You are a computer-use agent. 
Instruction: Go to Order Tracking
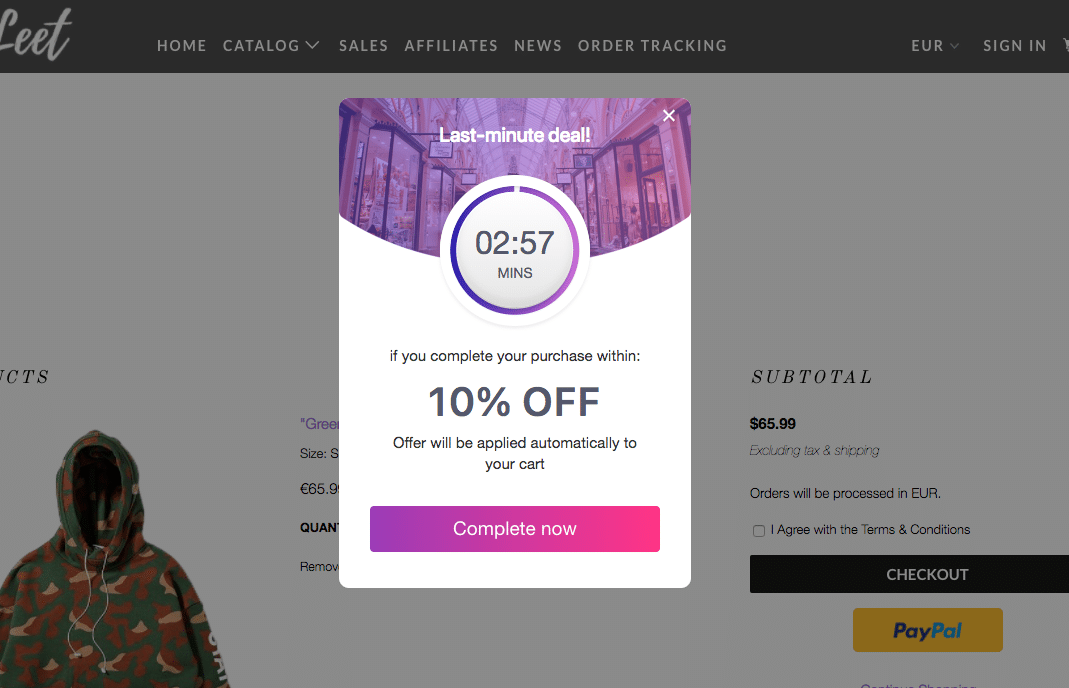(x=652, y=45)
